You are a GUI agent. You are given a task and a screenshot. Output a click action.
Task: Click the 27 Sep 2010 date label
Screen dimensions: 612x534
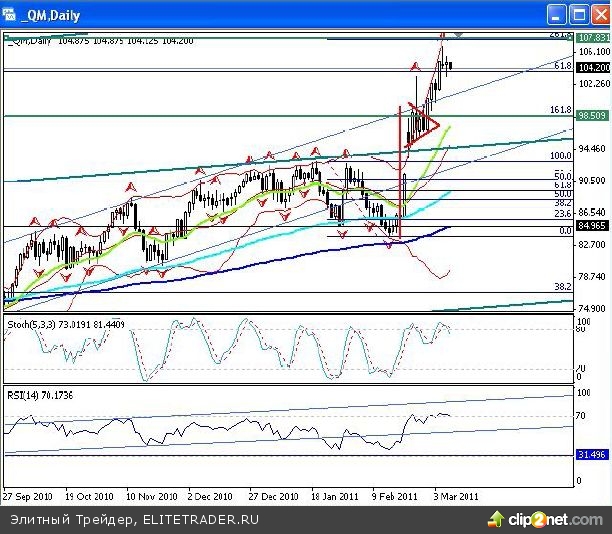pos(28,495)
